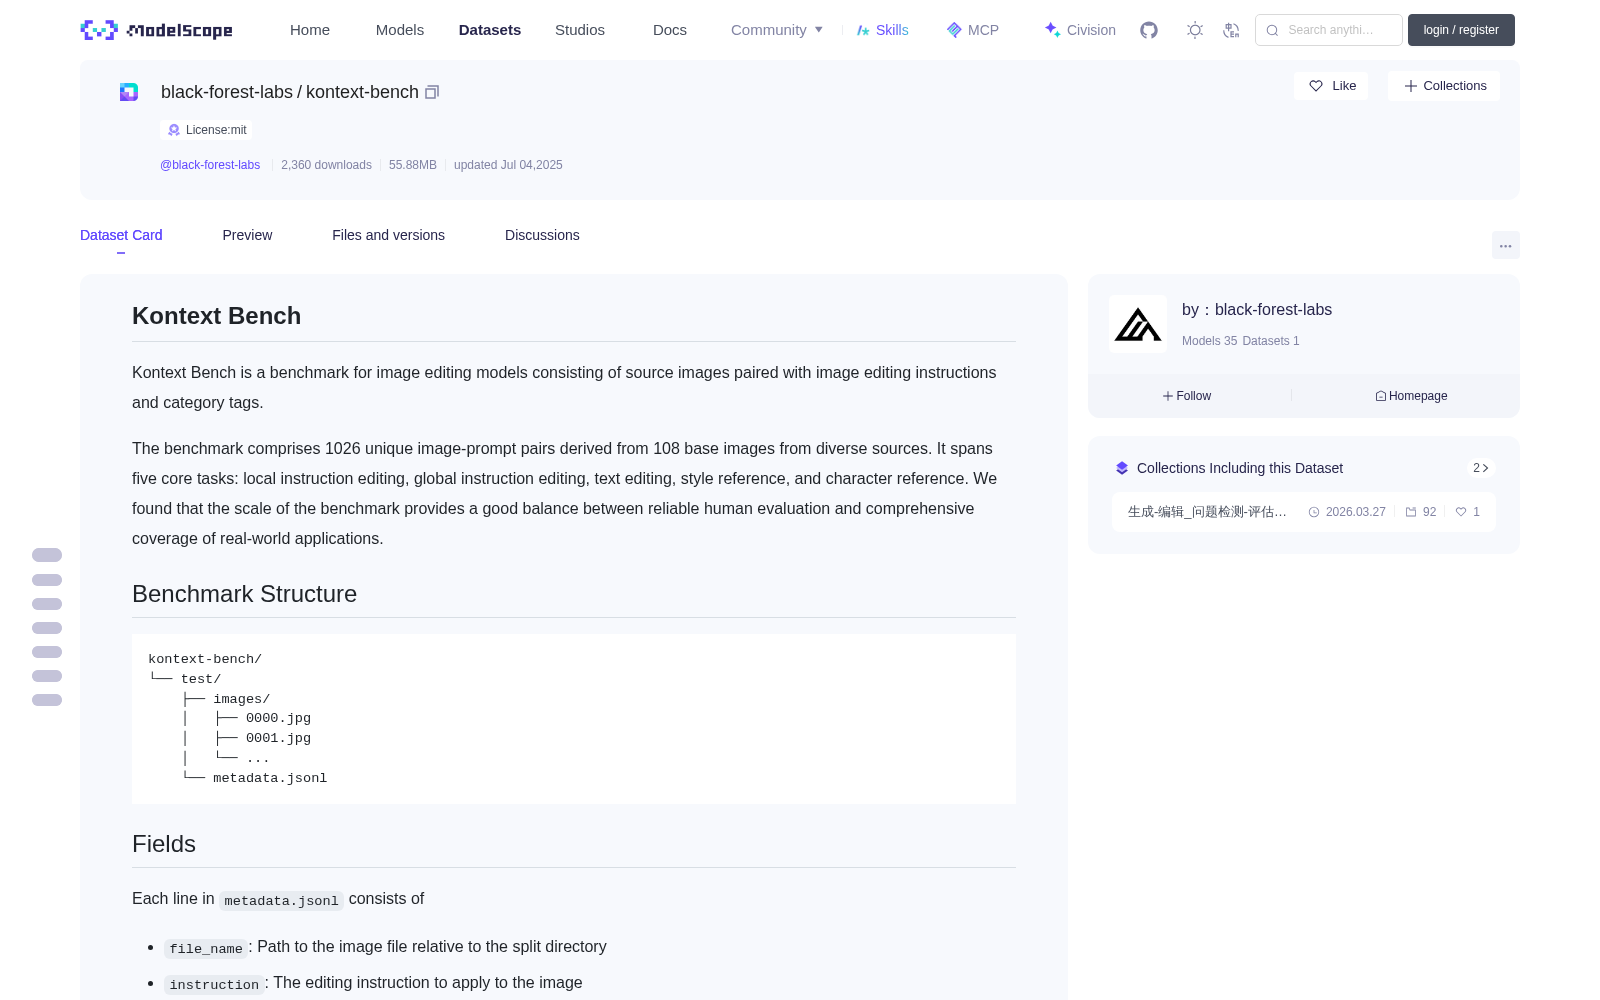Viewport: 1600px width, 1000px height.
Task: Click the @black-forest-labs owner link
Action: pos(210,165)
